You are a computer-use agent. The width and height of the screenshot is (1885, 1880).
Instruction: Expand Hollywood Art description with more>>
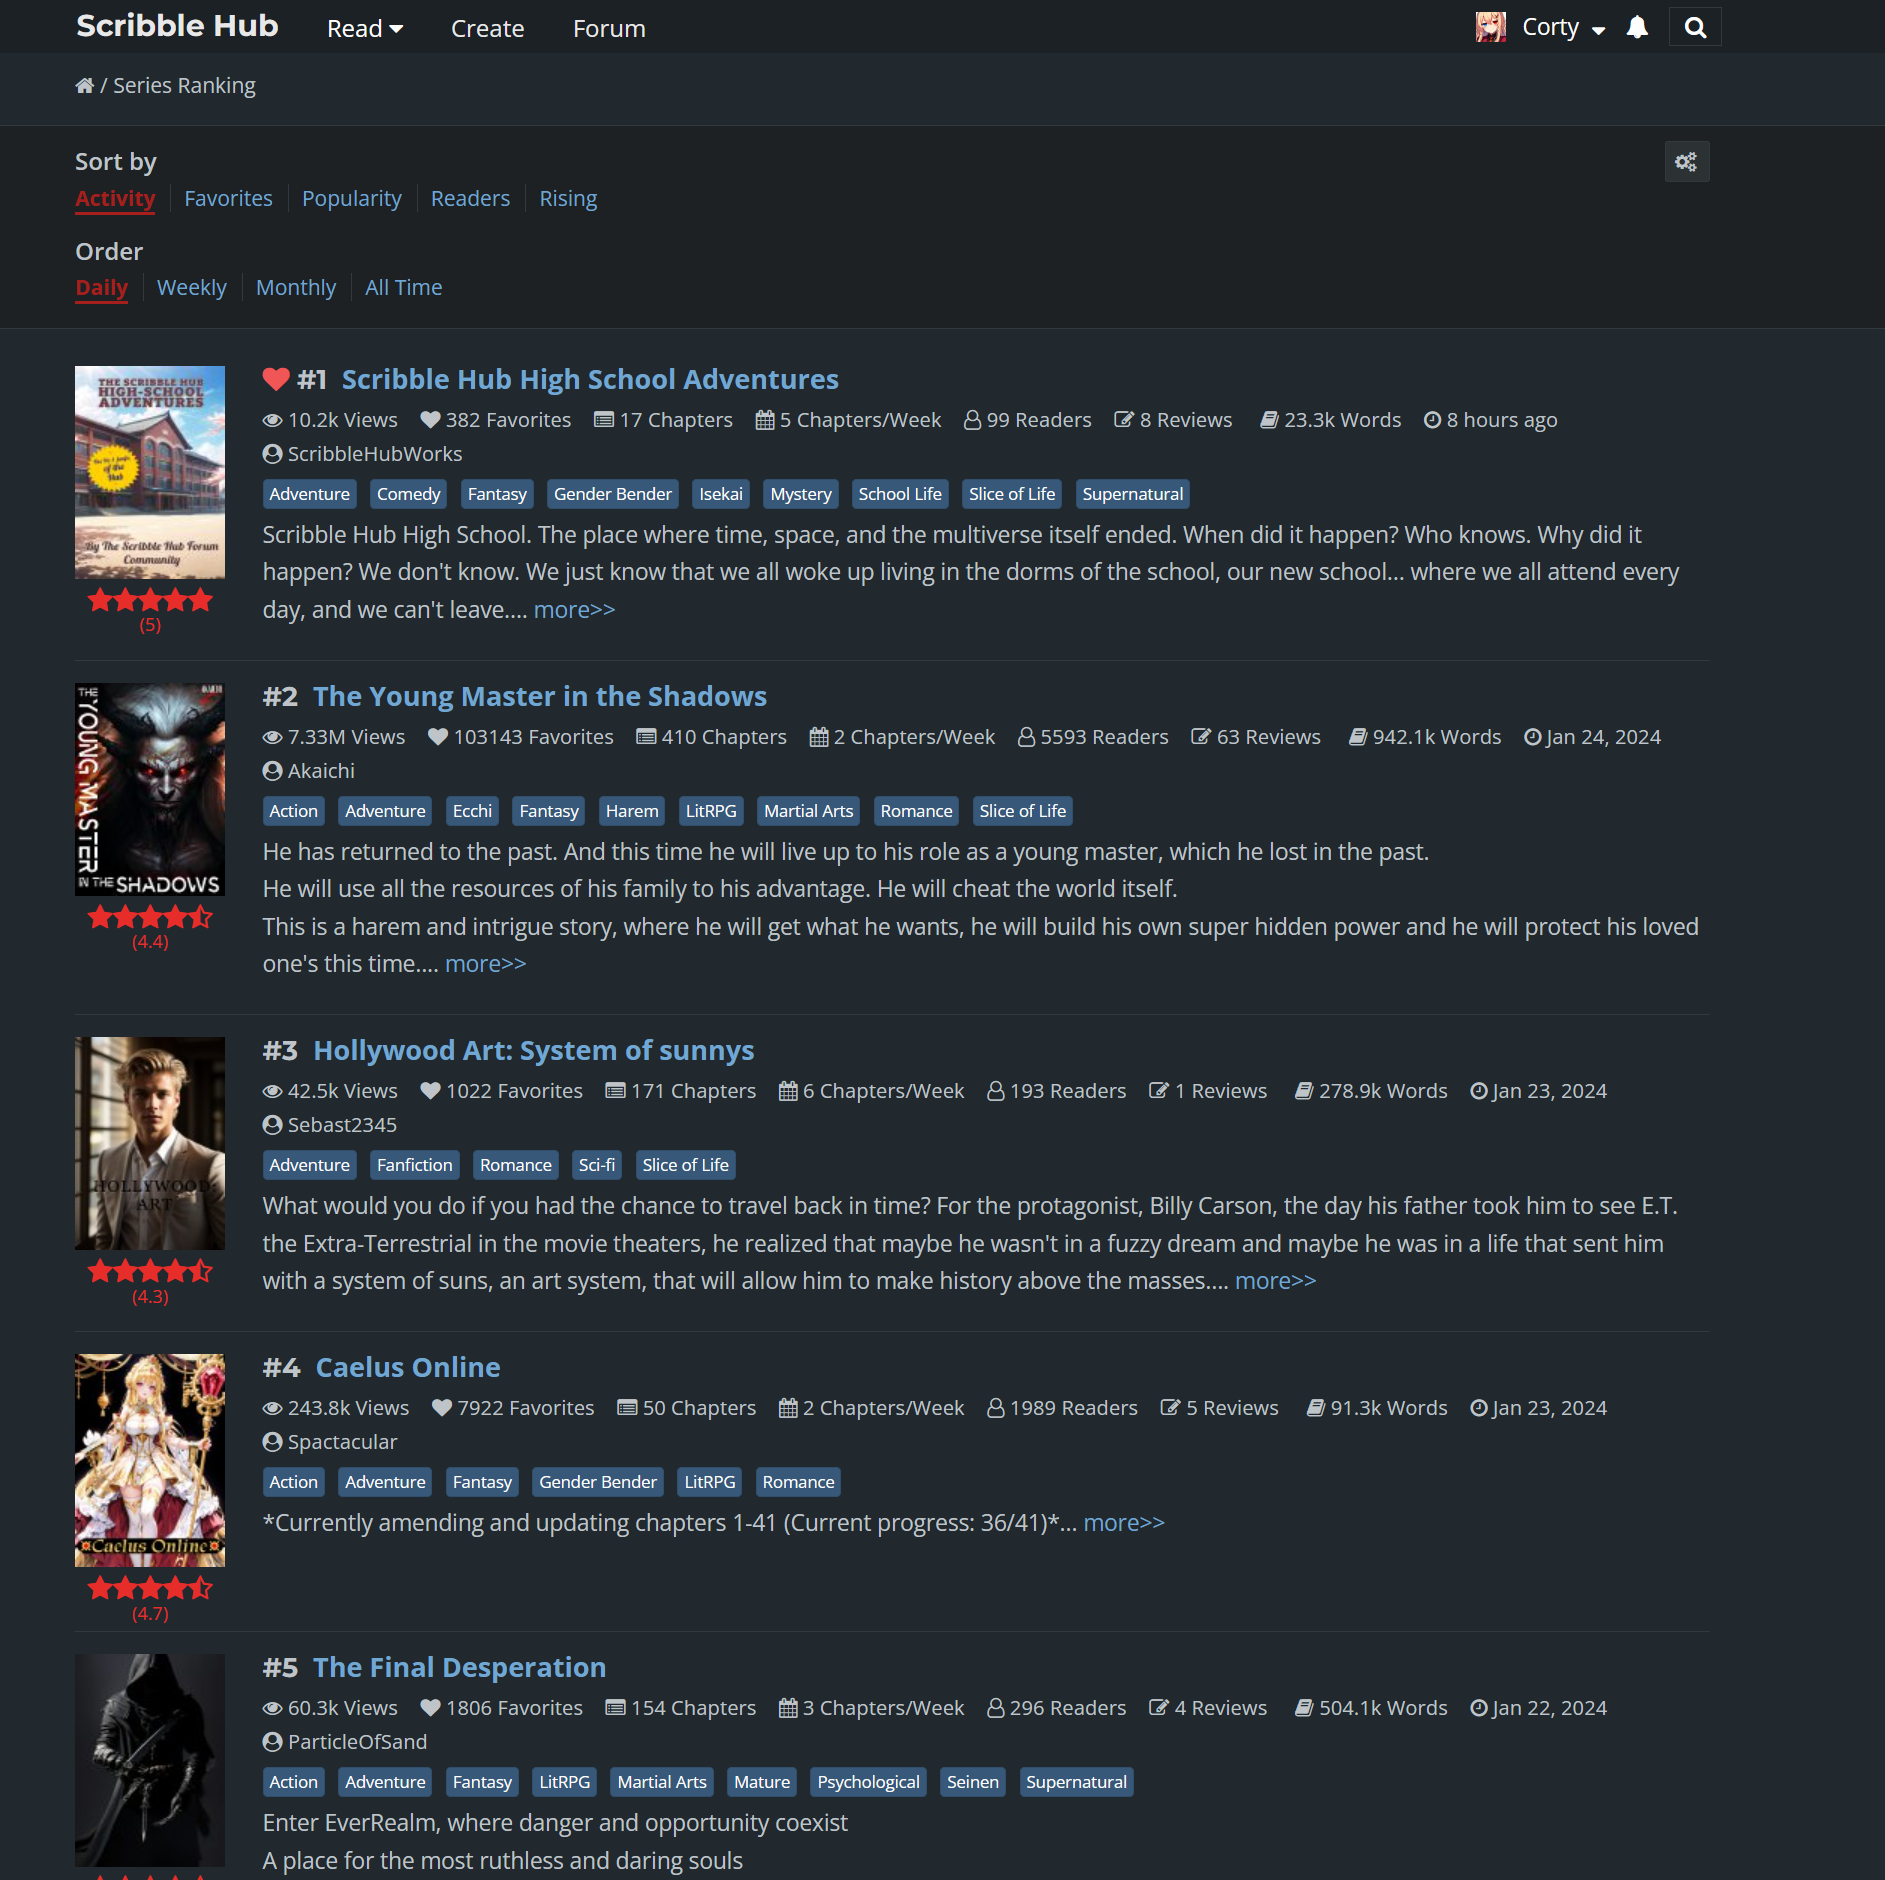click(x=1275, y=1281)
